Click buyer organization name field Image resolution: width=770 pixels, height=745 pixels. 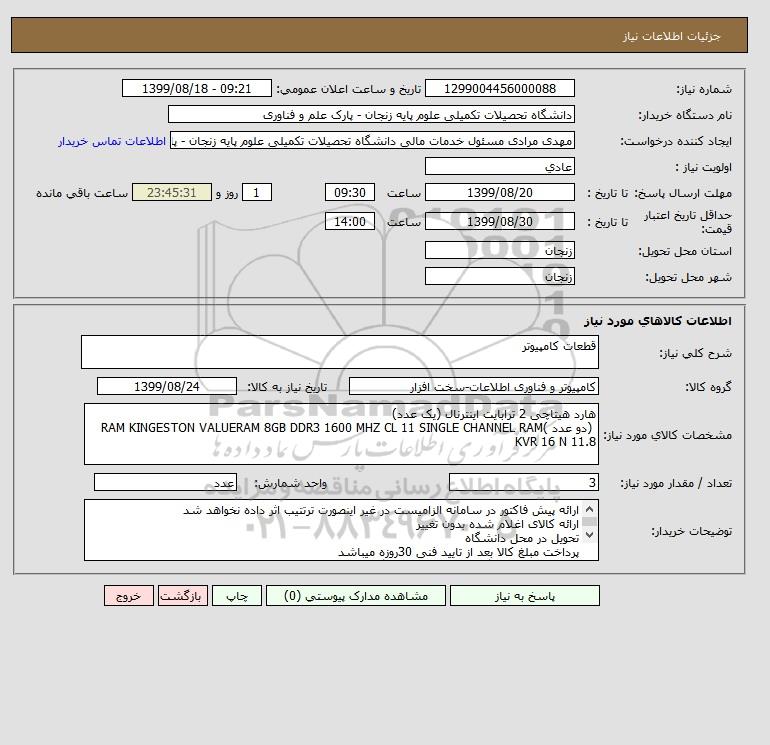(x=371, y=114)
